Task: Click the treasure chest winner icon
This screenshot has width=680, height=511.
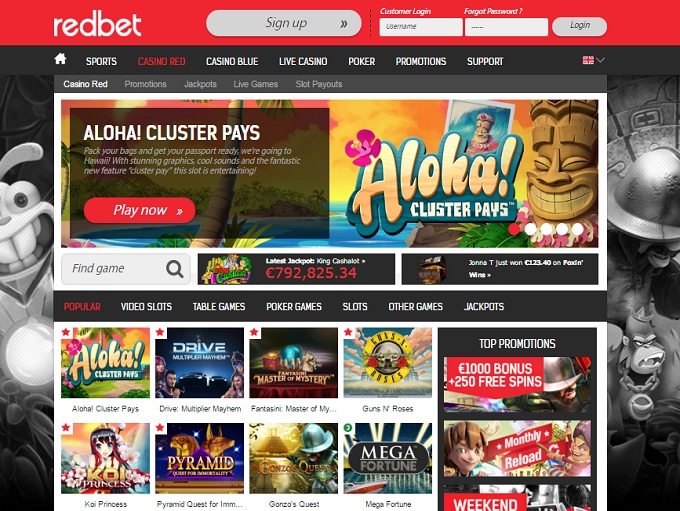Action: click(x=432, y=269)
